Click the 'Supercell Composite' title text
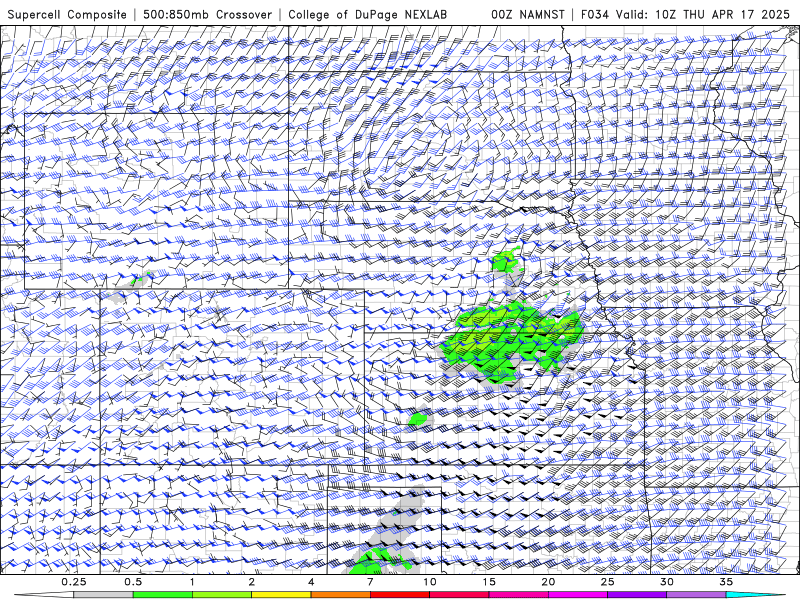This screenshot has height=600, width=800. (67, 15)
